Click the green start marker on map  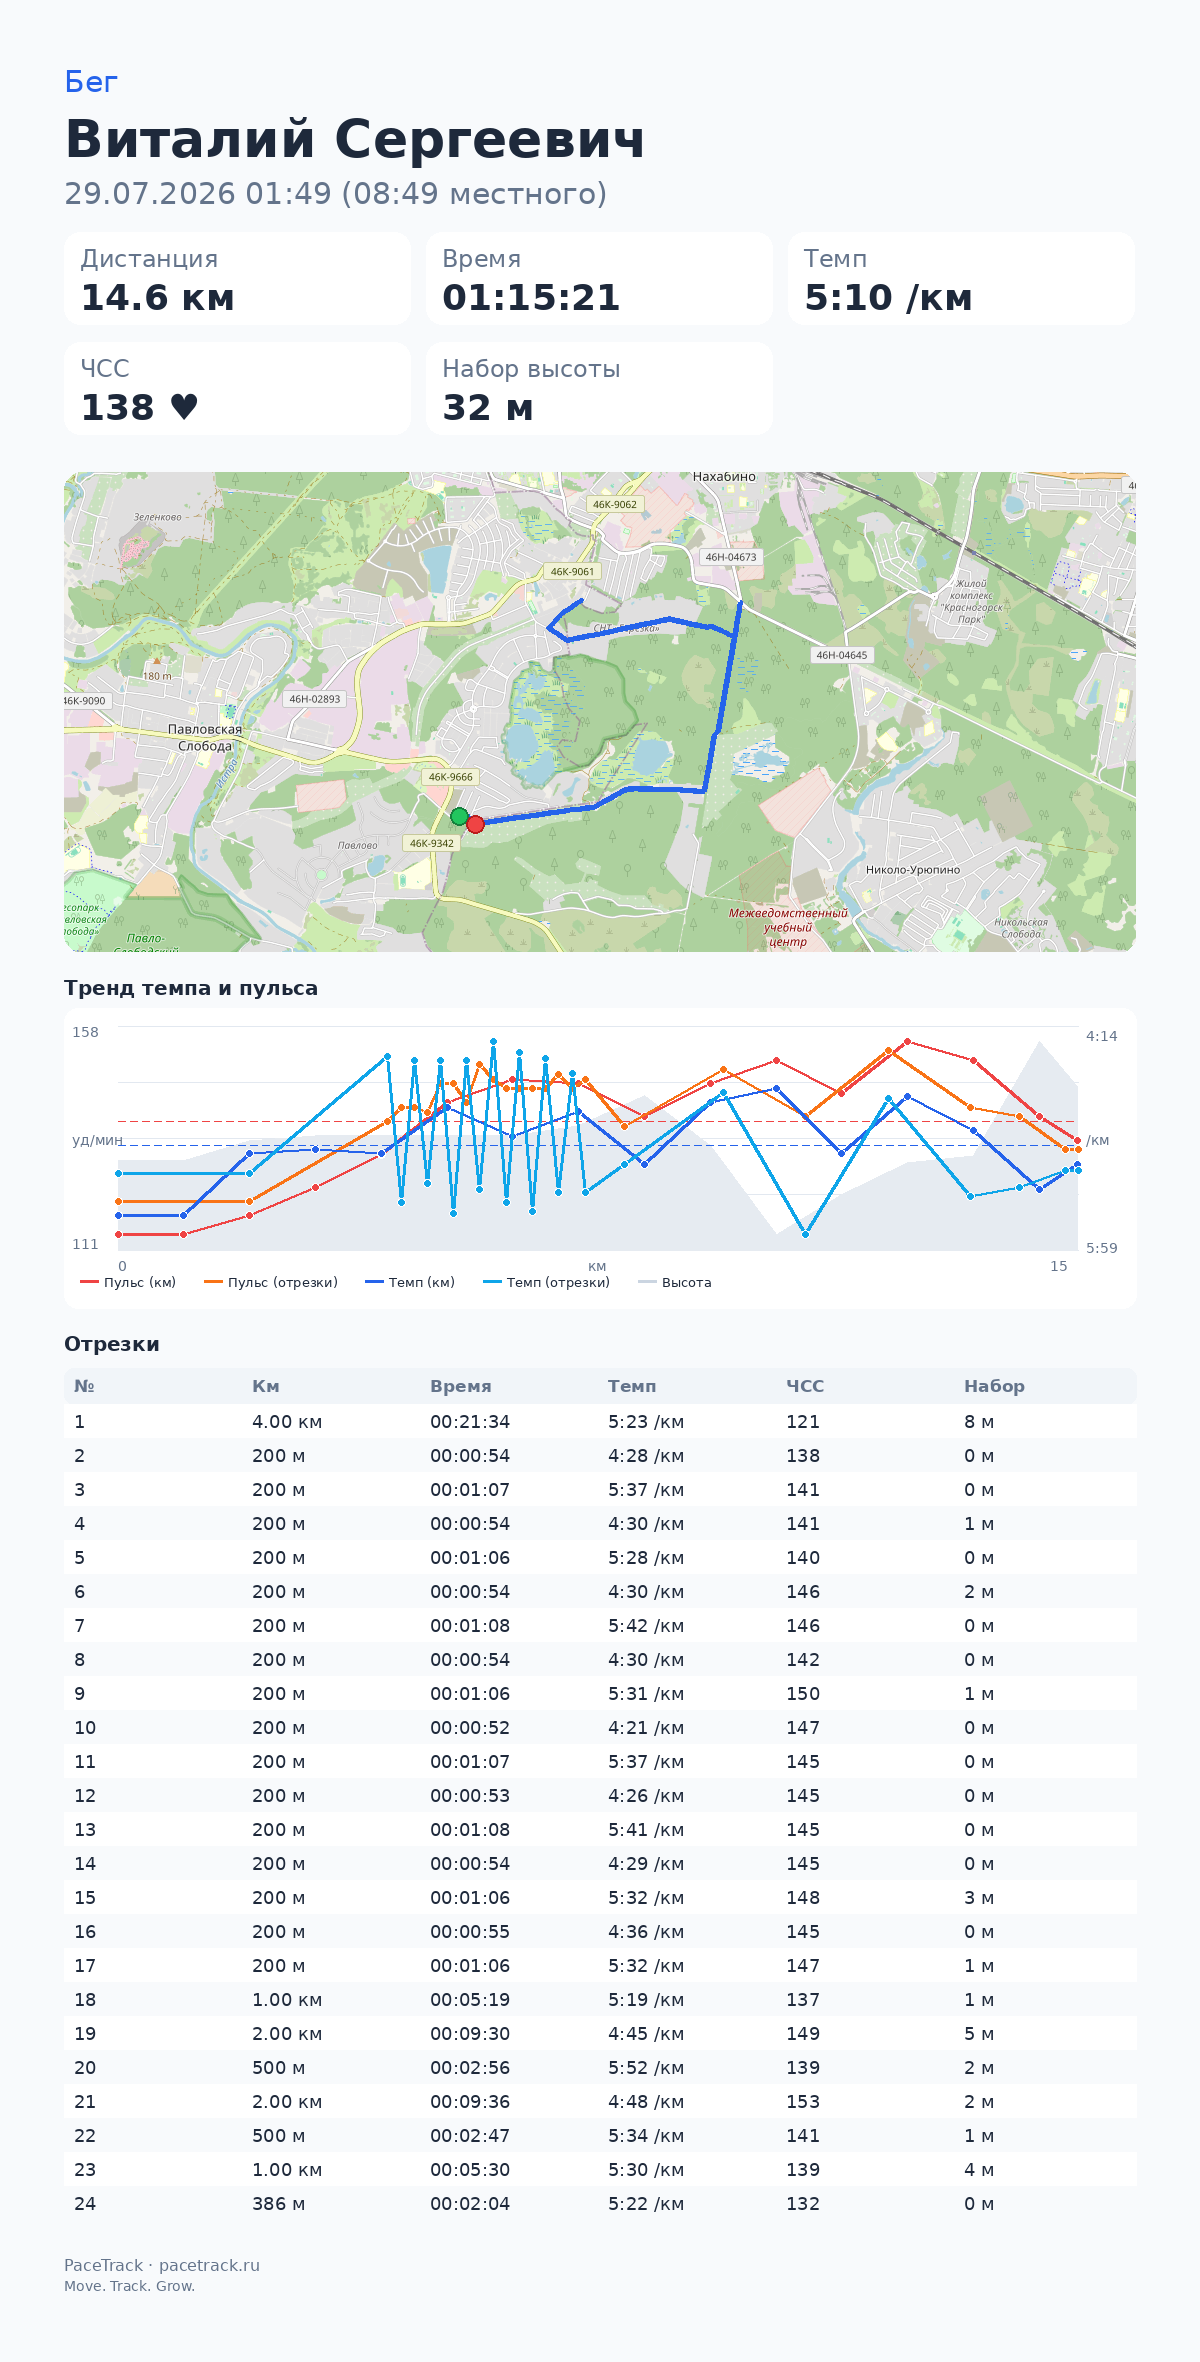tap(459, 816)
